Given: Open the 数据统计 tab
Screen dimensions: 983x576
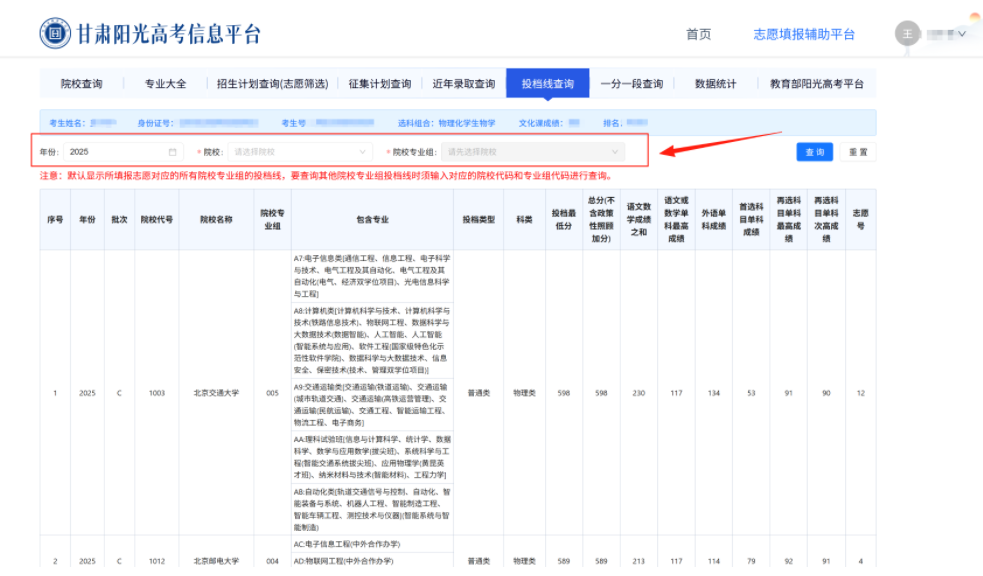Looking at the screenshot, I should [x=715, y=84].
